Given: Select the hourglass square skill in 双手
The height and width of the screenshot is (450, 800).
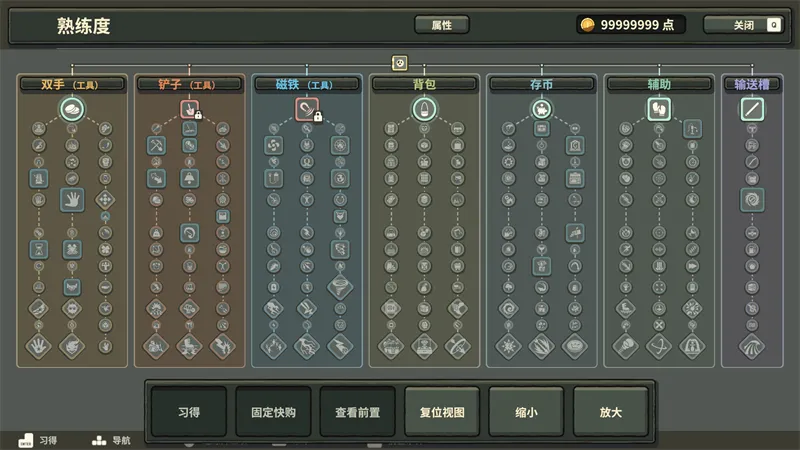Looking at the screenshot, I should tap(39, 249).
